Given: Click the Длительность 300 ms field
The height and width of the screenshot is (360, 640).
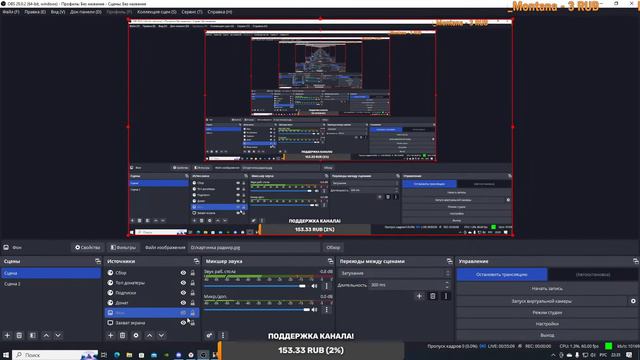Looking at the screenshot, I should point(410,284).
